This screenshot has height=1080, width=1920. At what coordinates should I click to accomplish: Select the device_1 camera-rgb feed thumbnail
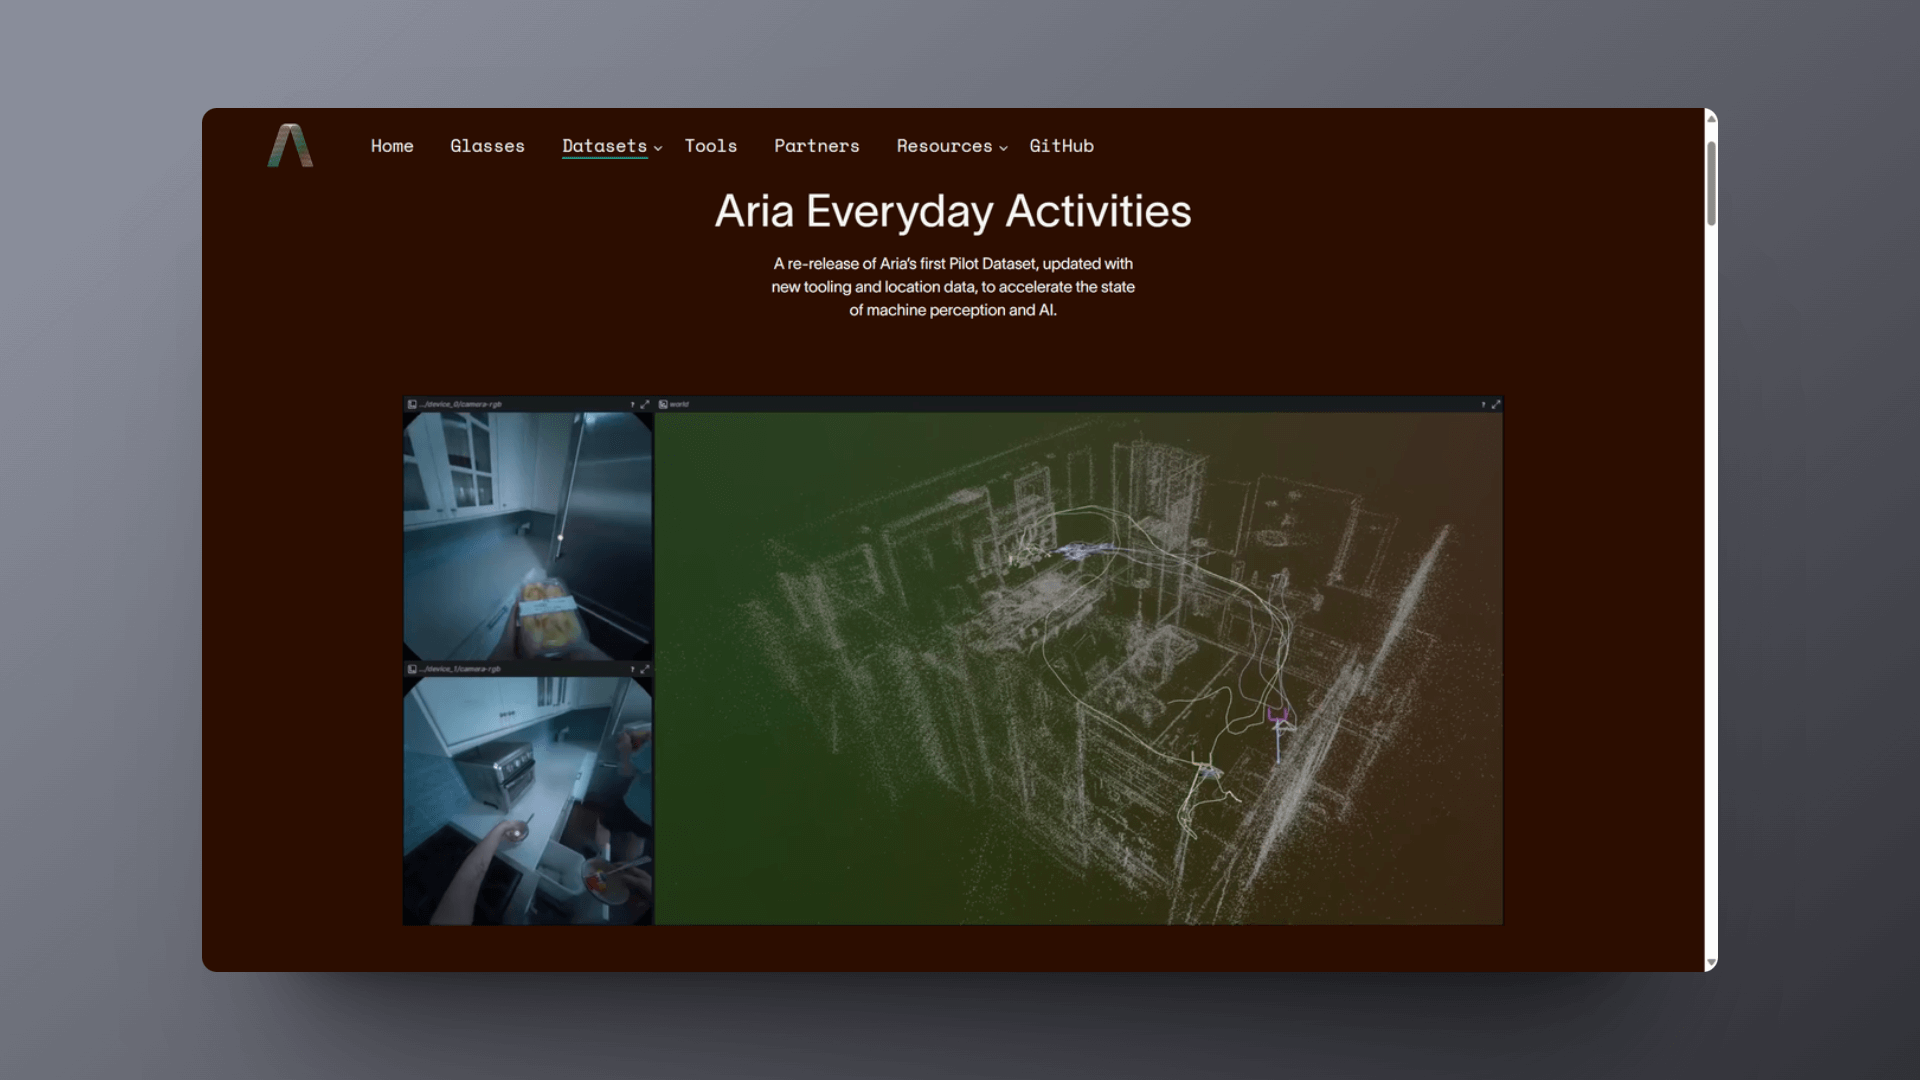528,801
